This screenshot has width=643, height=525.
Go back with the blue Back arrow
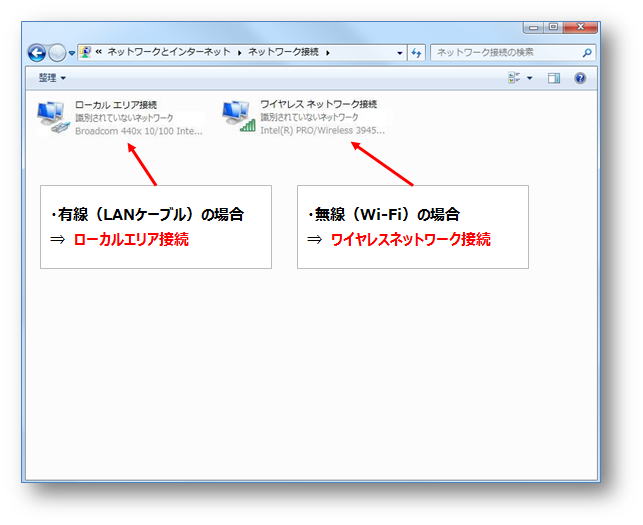[37, 53]
